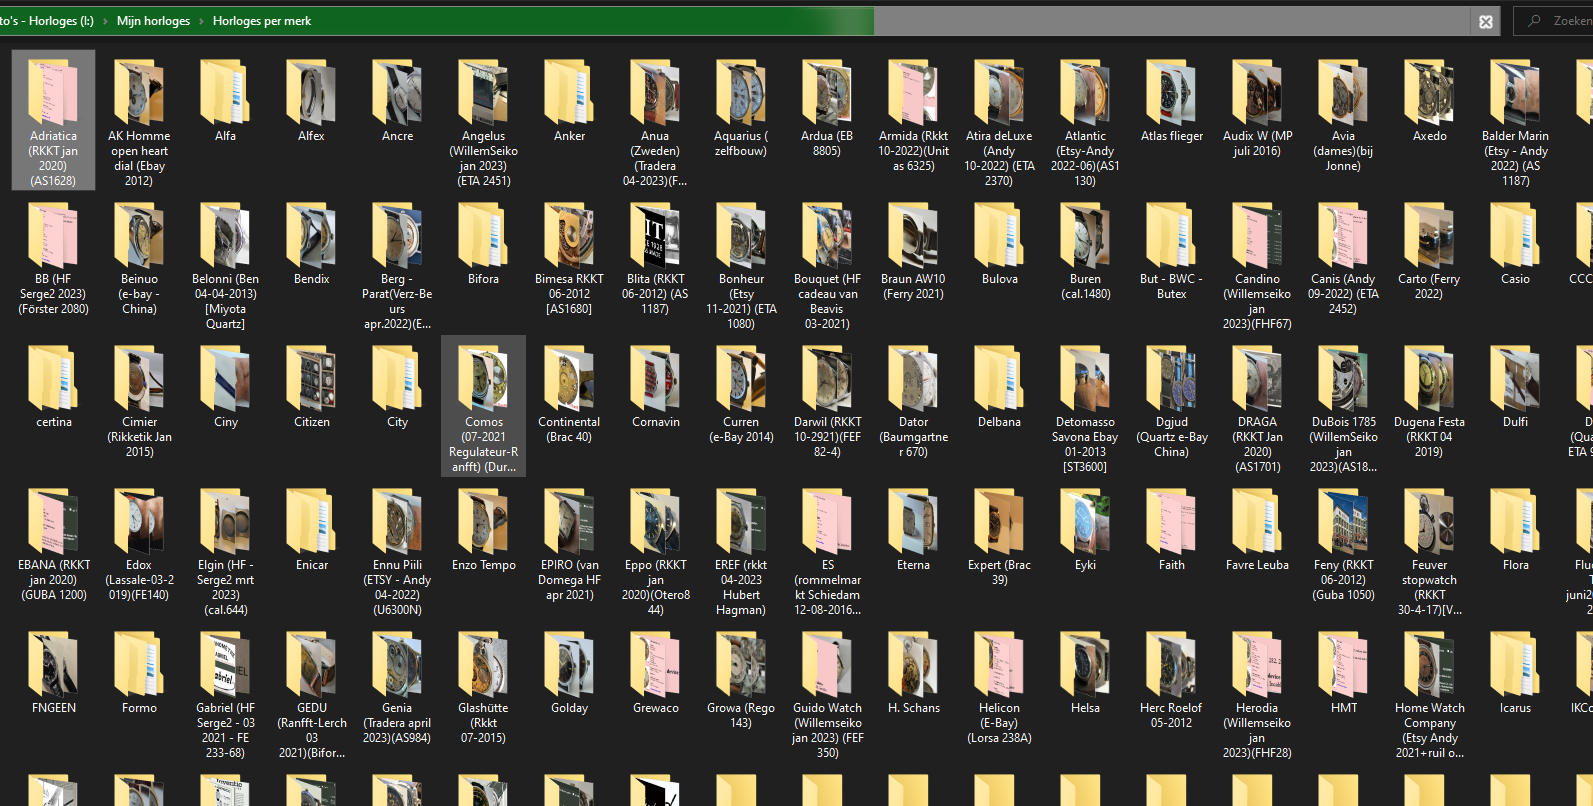Select the Angelus folder icon
This screenshot has width=1593, height=806.
pos(483,92)
